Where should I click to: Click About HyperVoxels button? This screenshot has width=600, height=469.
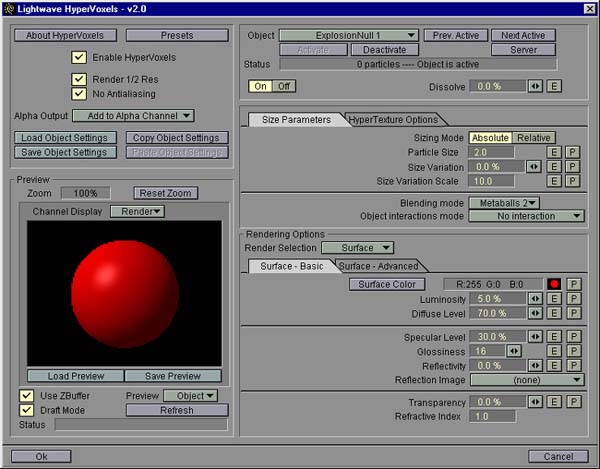point(65,36)
